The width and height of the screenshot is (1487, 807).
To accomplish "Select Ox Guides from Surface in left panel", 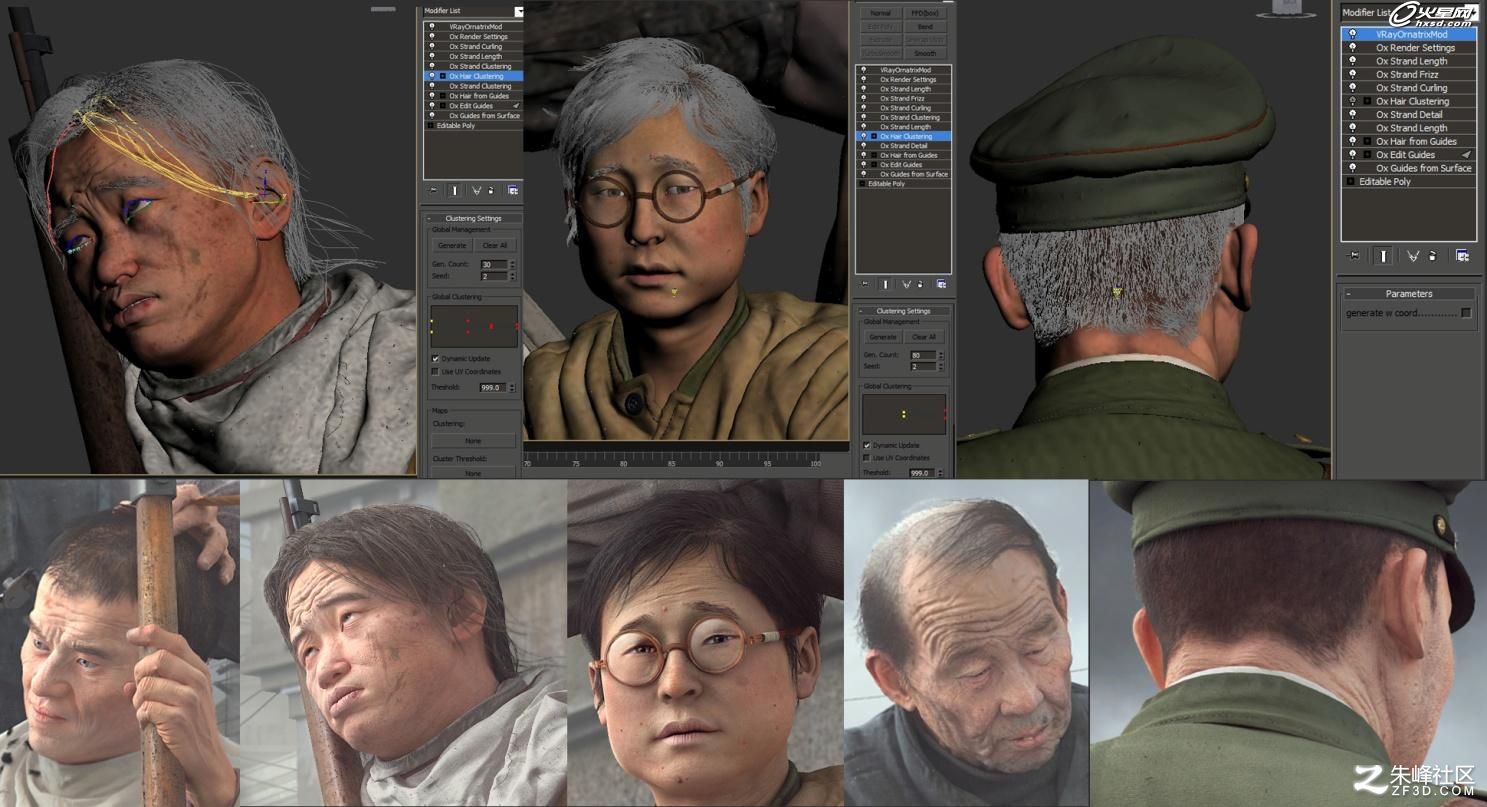I will 484,115.
